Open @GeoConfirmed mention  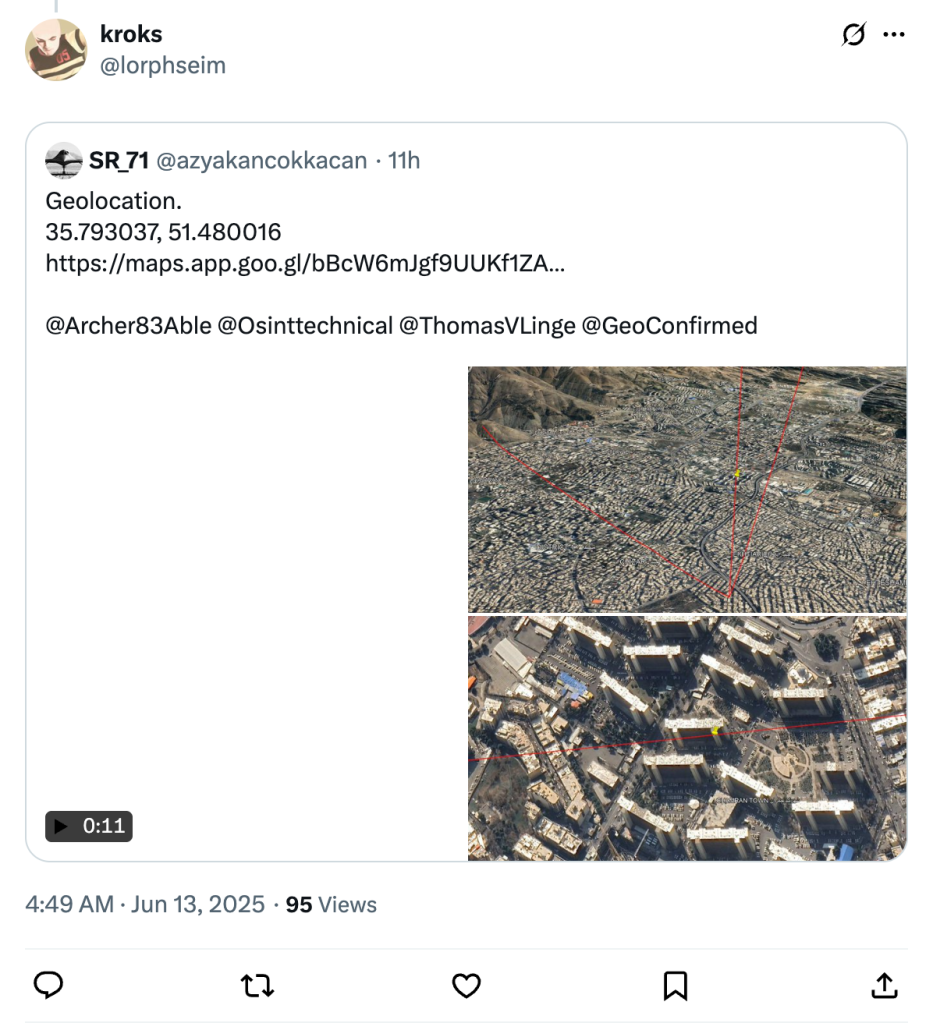669,325
